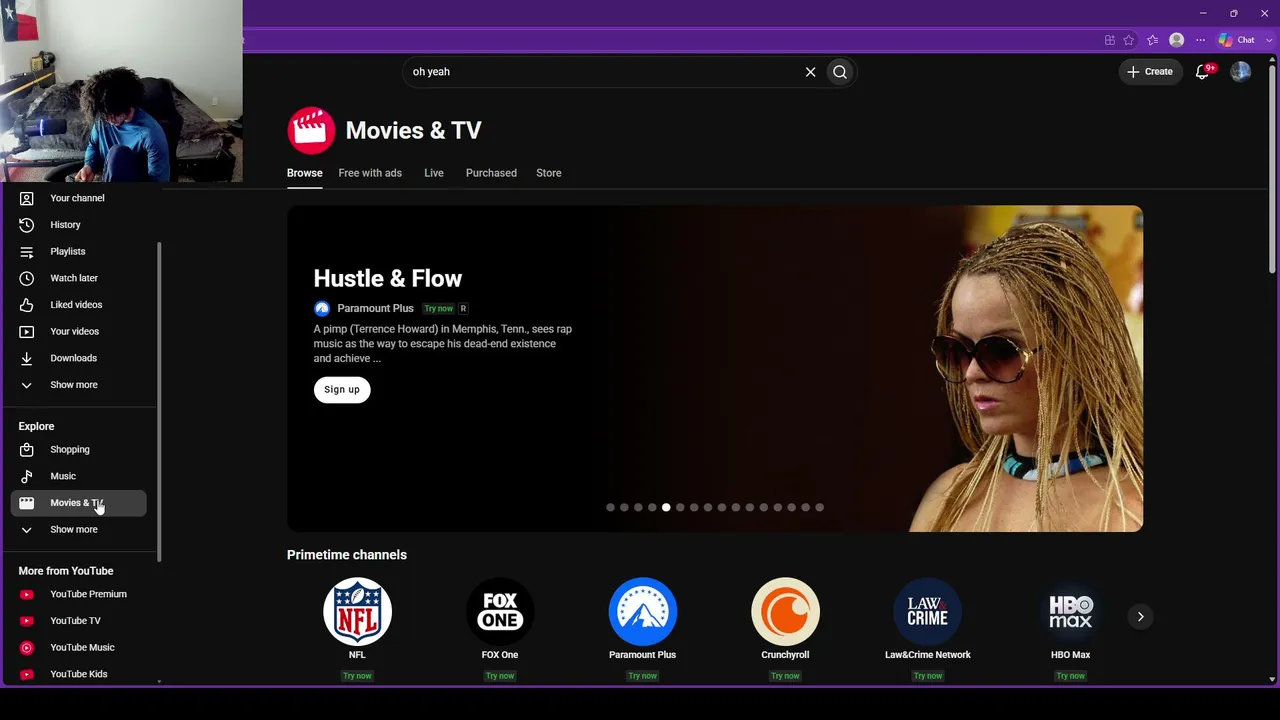Switch to the Browse tab

pos(305,173)
